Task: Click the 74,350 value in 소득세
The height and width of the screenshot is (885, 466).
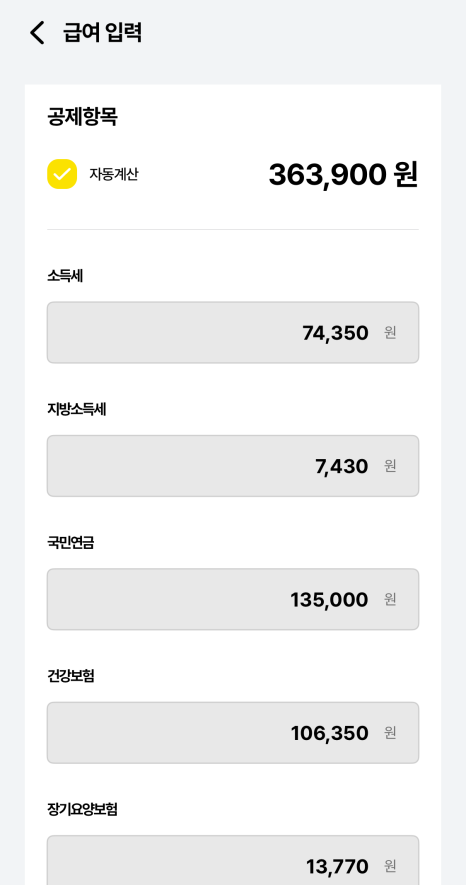Action: (x=336, y=333)
